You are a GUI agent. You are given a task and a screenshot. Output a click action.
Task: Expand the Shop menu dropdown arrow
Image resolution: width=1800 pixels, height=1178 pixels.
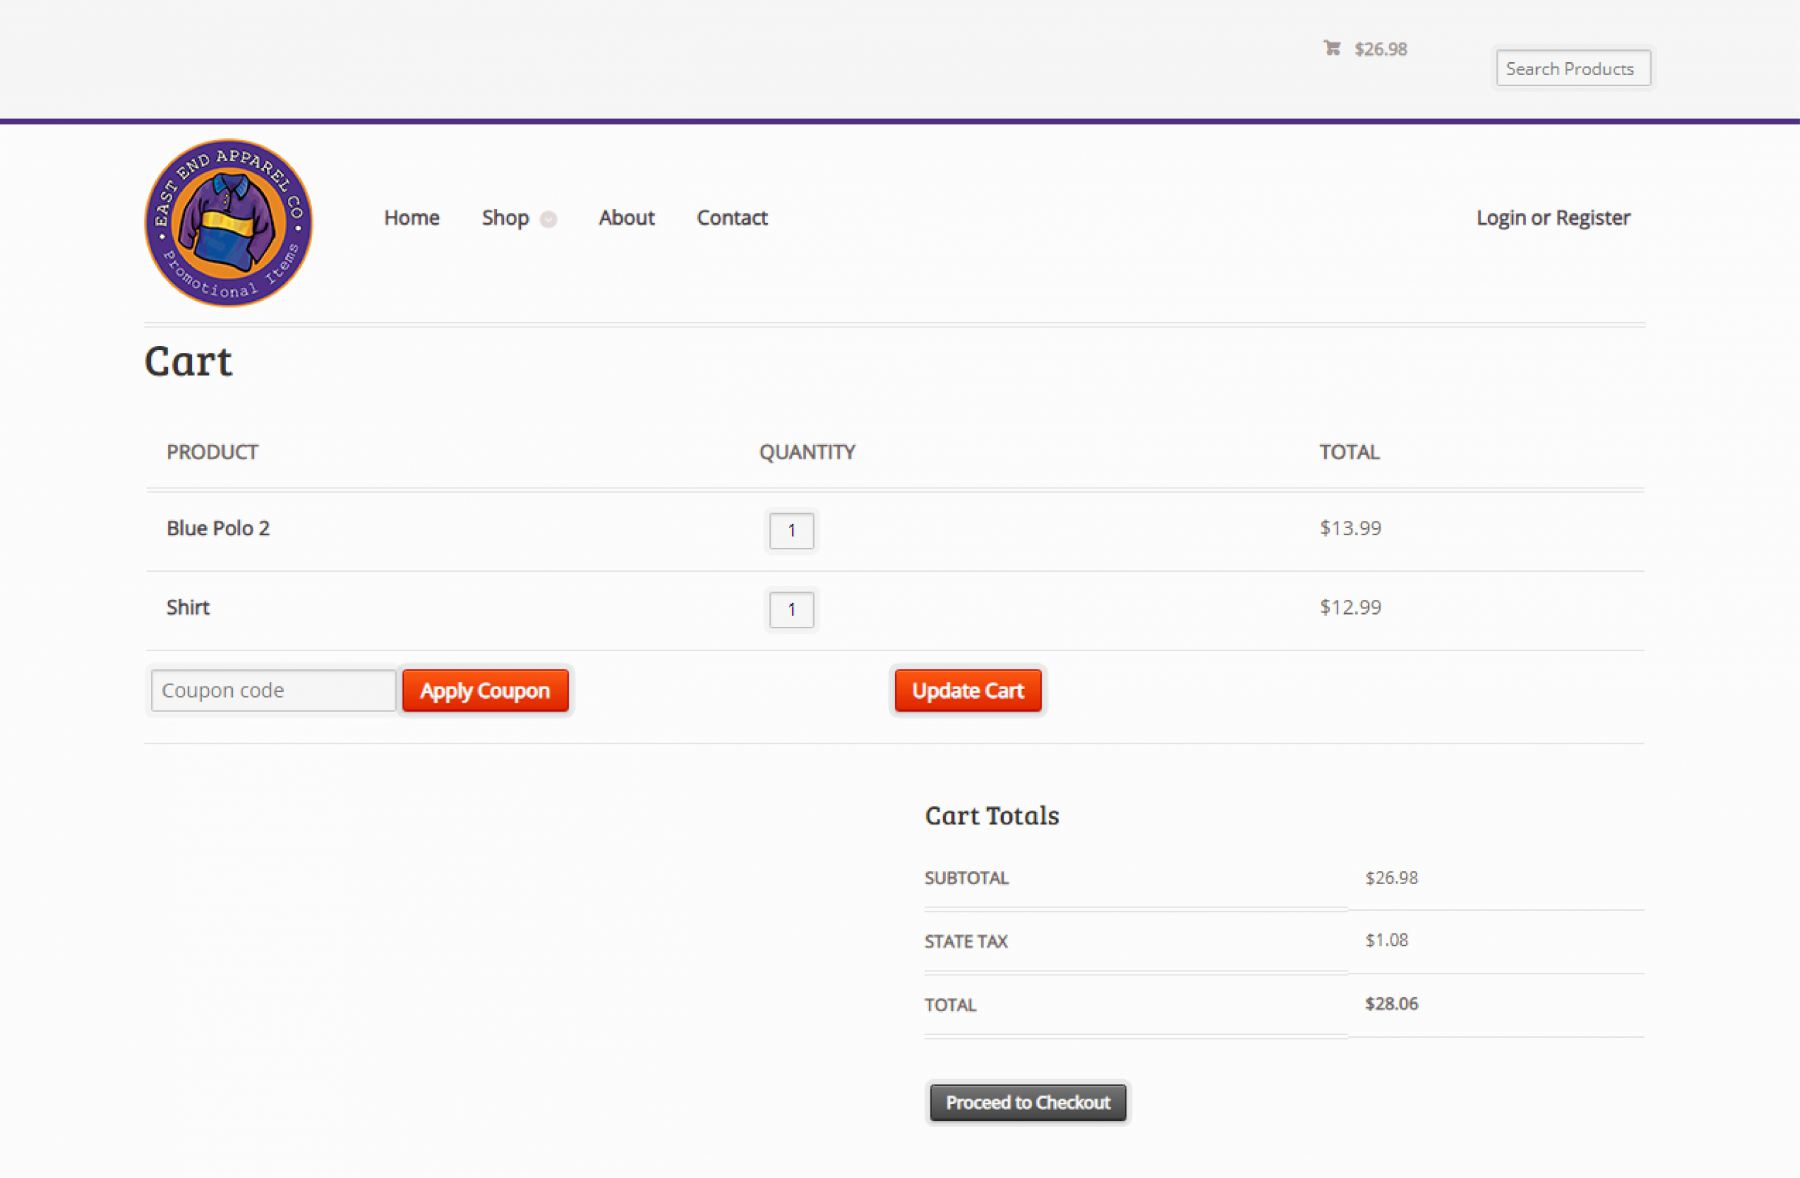[548, 219]
